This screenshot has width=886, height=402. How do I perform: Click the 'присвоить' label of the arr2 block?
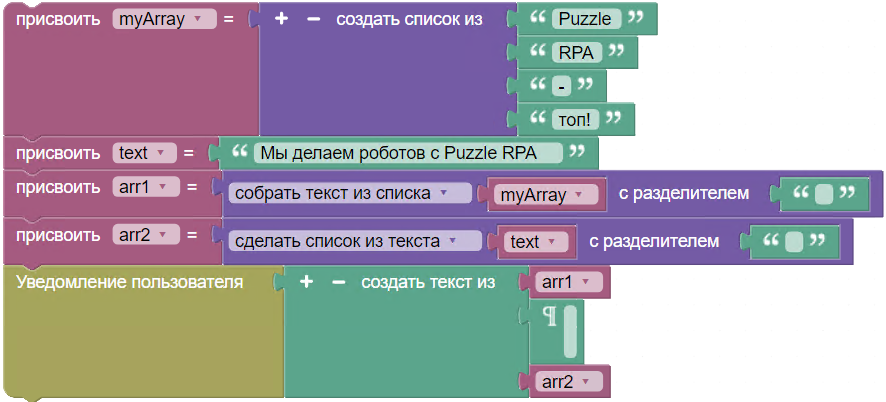click(59, 235)
